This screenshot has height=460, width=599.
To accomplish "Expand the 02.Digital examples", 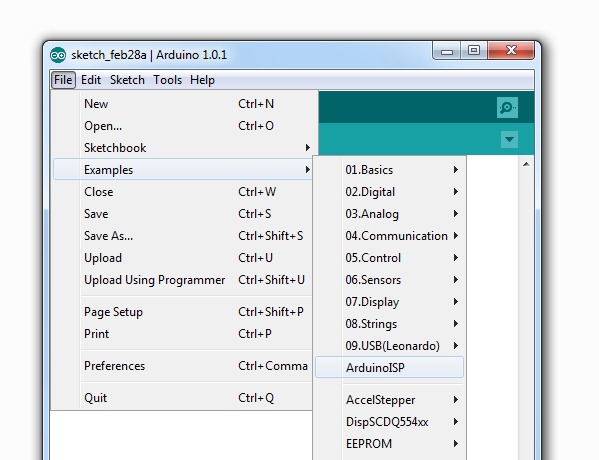I will point(389,192).
